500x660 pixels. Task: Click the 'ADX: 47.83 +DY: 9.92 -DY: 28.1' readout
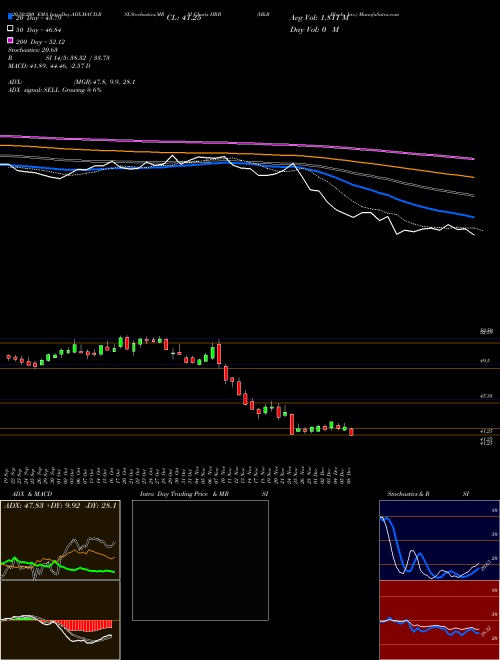(60, 505)
